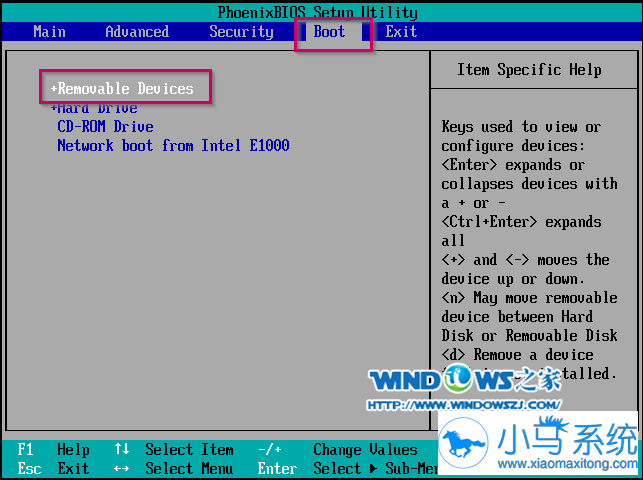Open the Security tab
The image size is (643, 480).
pos(241,32)
